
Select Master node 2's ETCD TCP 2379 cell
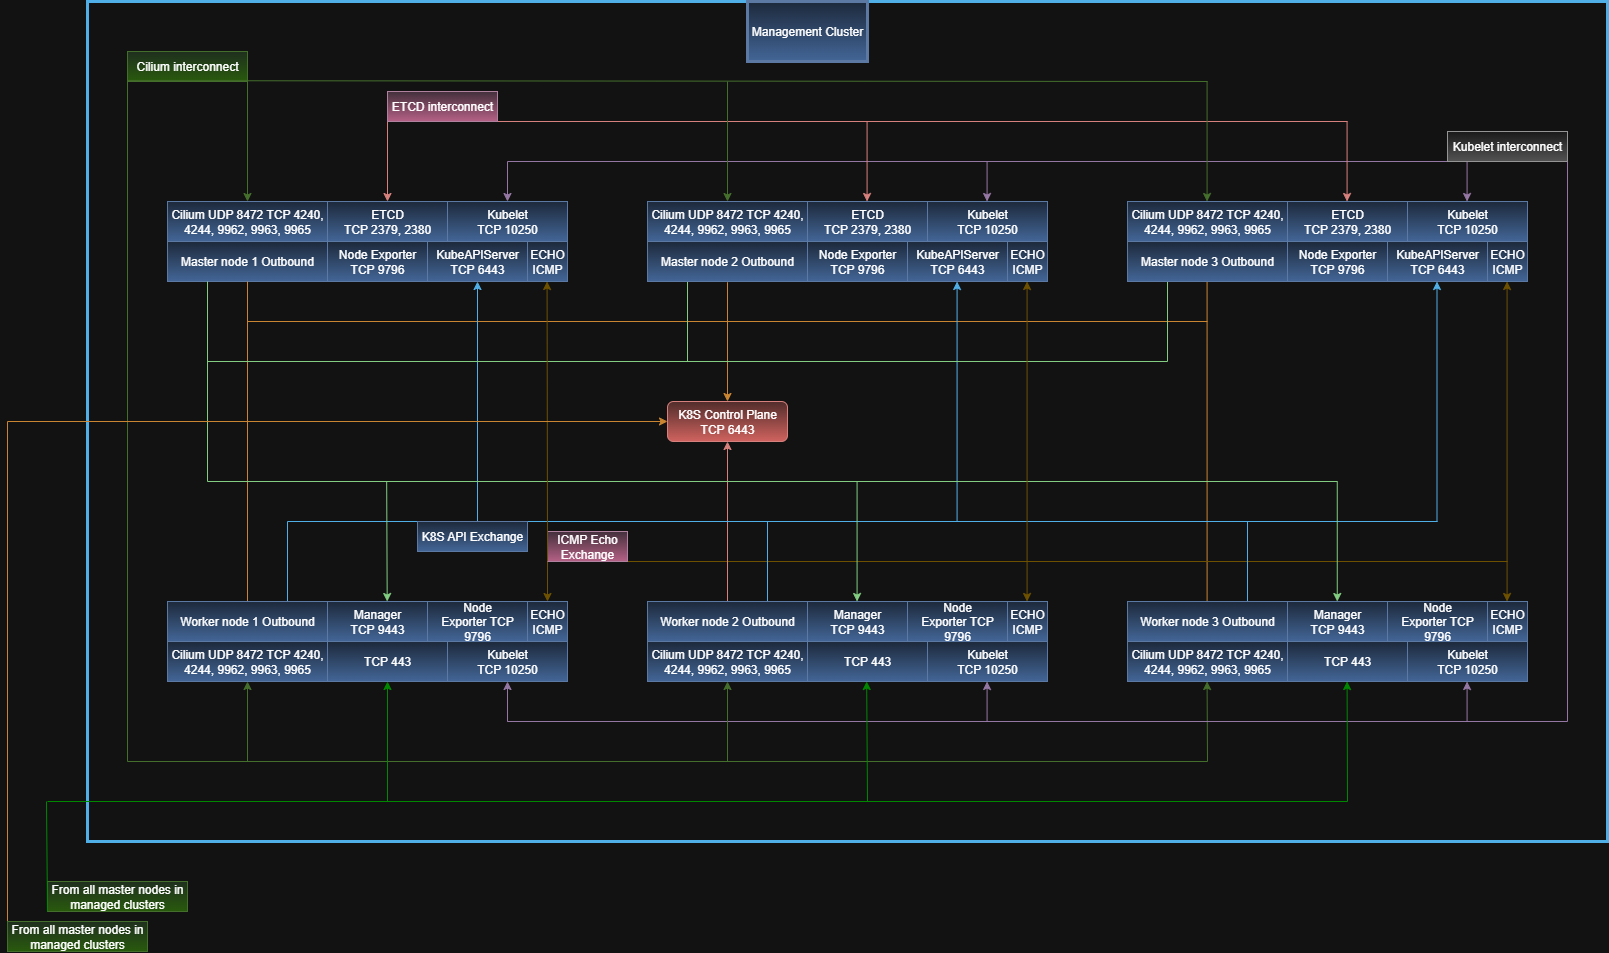tap(867, 222)
